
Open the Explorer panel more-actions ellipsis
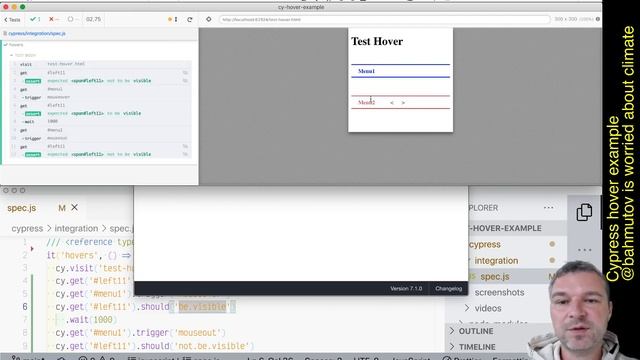tap(549, 208)
